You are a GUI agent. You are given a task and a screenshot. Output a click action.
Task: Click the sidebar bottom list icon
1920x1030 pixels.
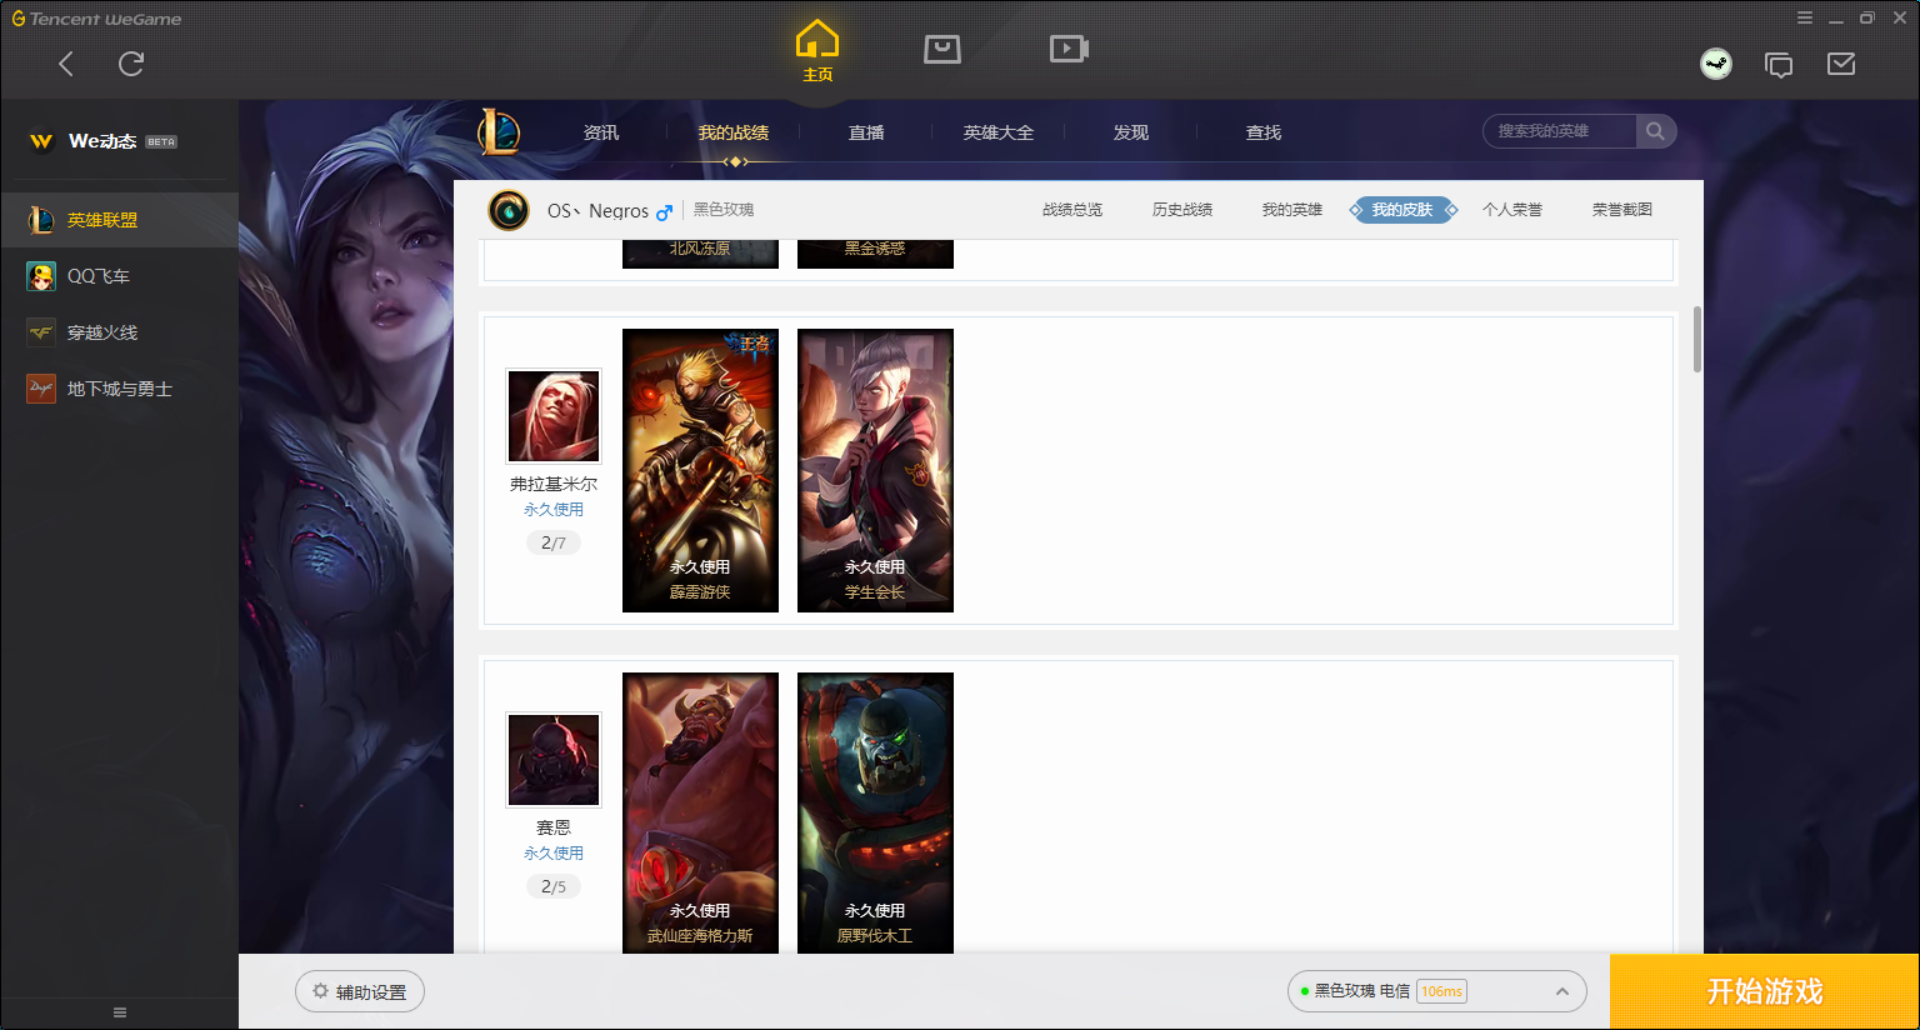120,1012
